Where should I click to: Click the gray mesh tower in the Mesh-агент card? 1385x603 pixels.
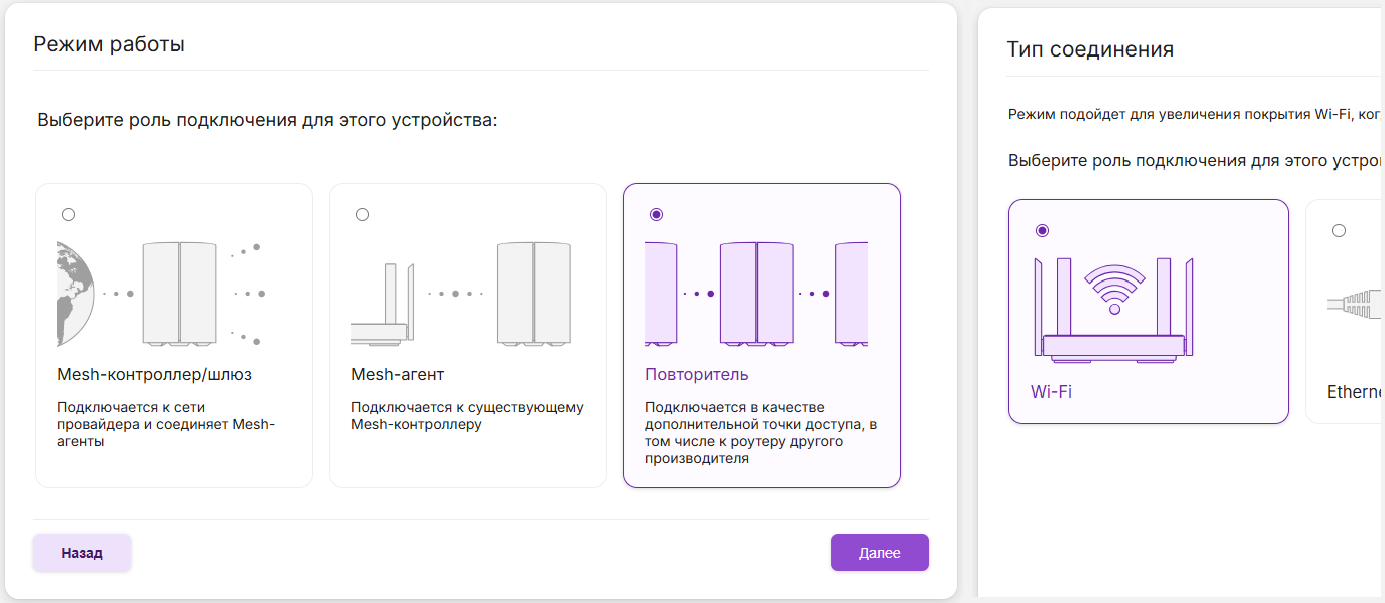pyautogui.click(x=534, y=294)
